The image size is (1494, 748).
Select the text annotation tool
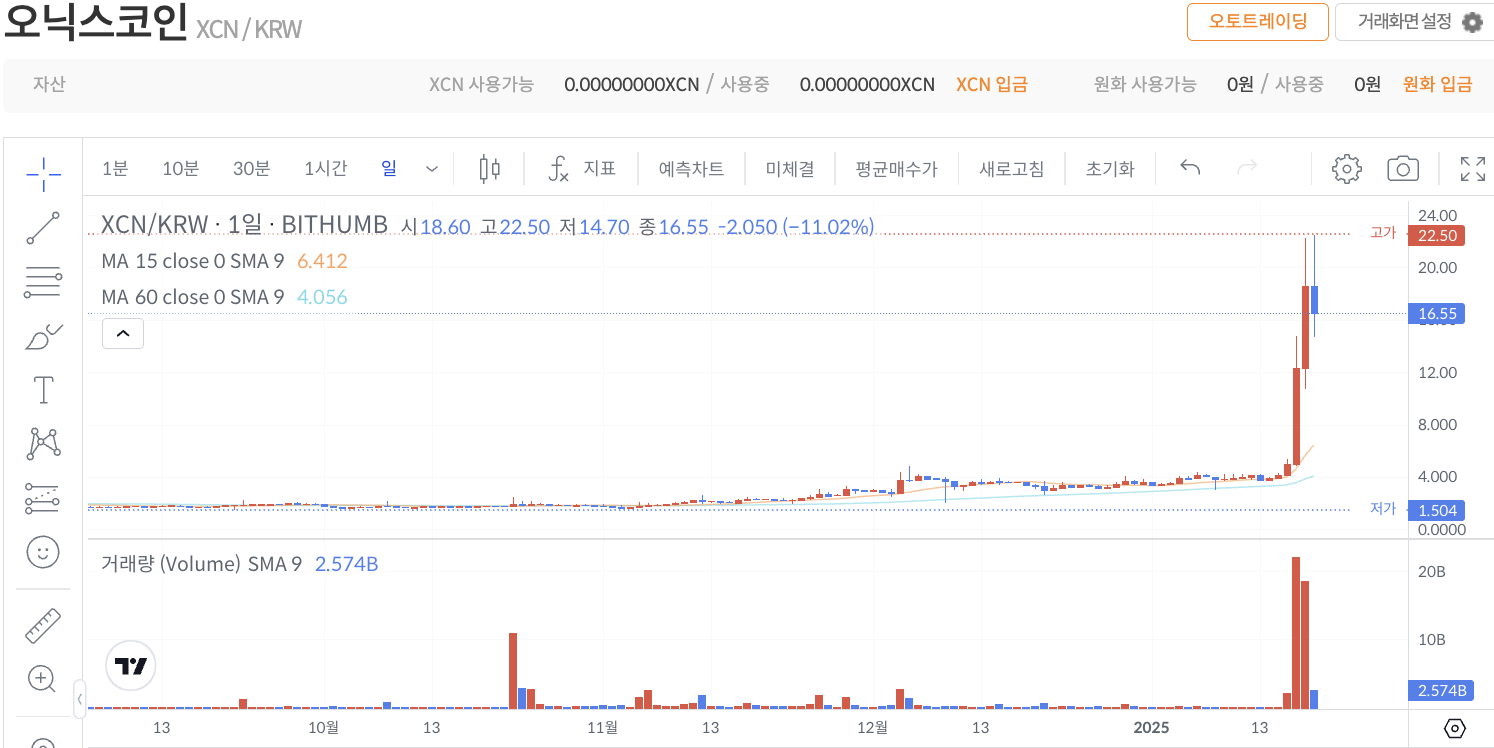pyautogui.click(x=42, y=390)
